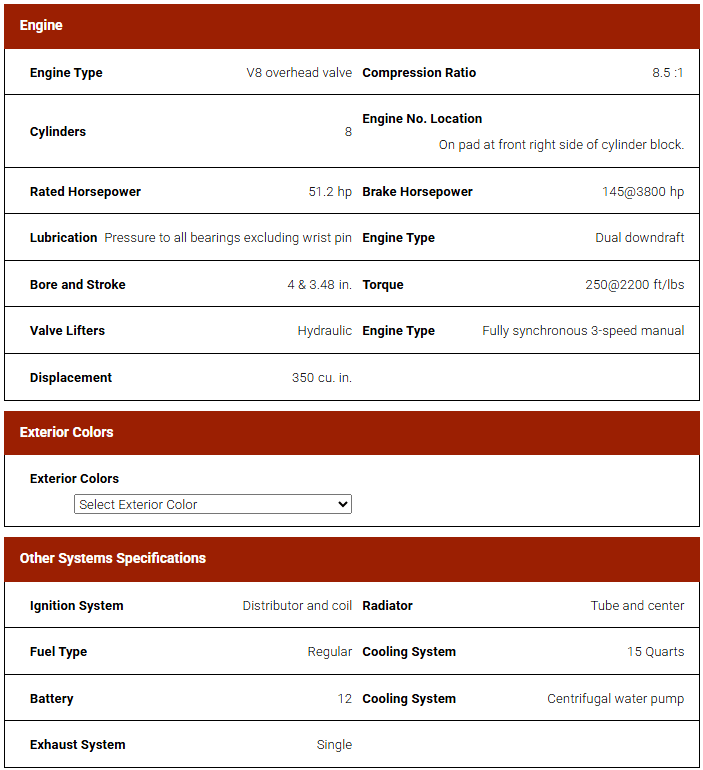The image size is (703, 770).
Task: Select the 'V8 overhead valve' value
Action: click(x=299, y=73)
